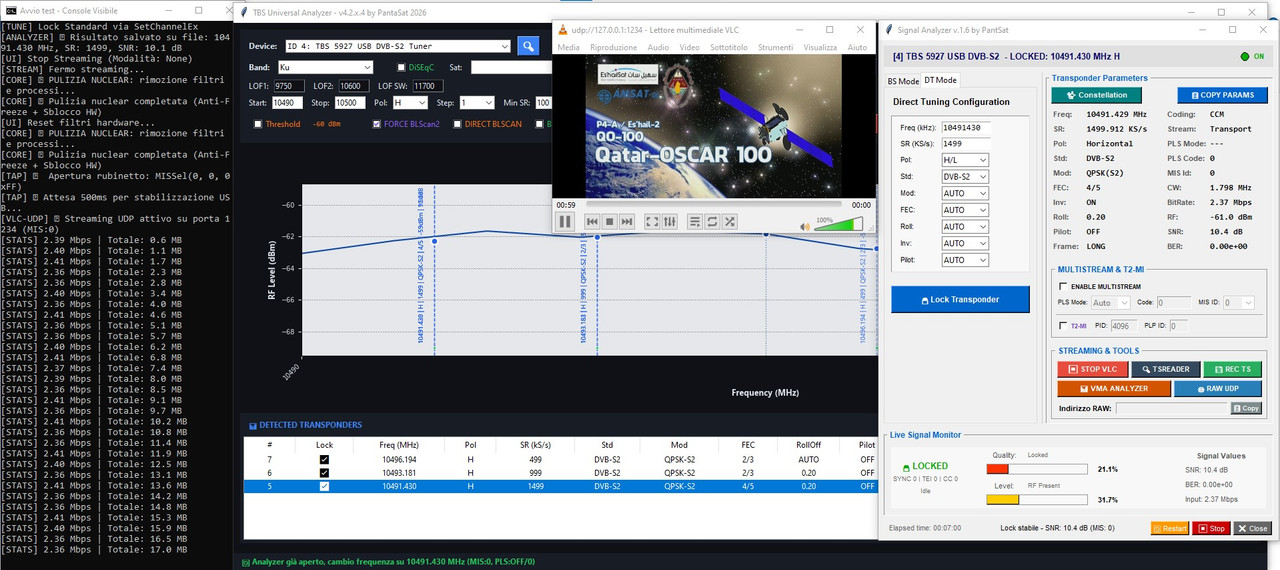Adjust the VLC volume slider
The height and width of the screenshot is (570, 1280).
[839, 224]
